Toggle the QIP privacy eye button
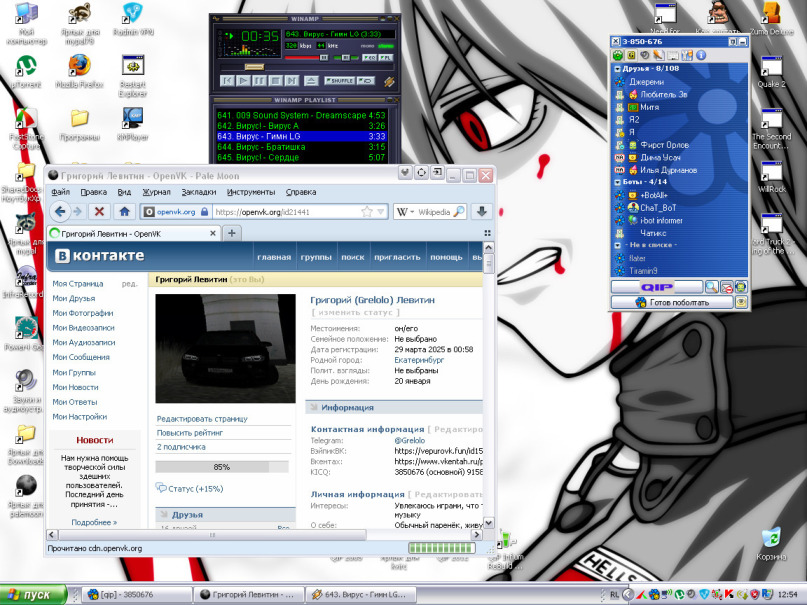The width and height of the screenshot is (807, 605). click(x=741, y=302)
